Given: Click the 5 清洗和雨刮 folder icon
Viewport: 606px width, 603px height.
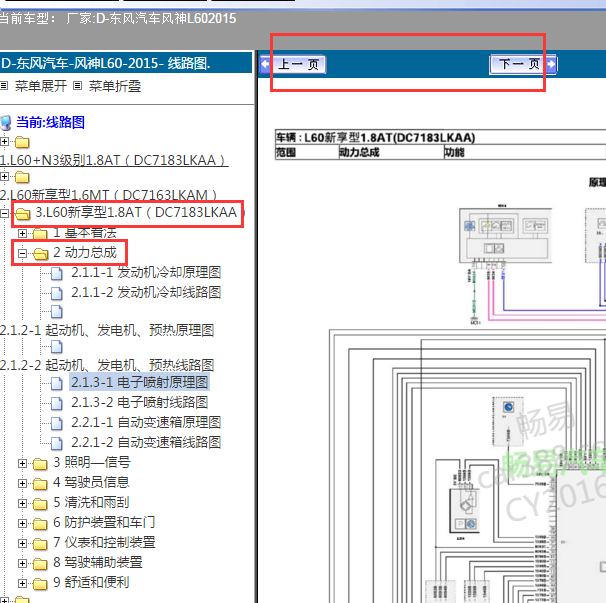Looking at the screenshot, I should click(40, 504).
